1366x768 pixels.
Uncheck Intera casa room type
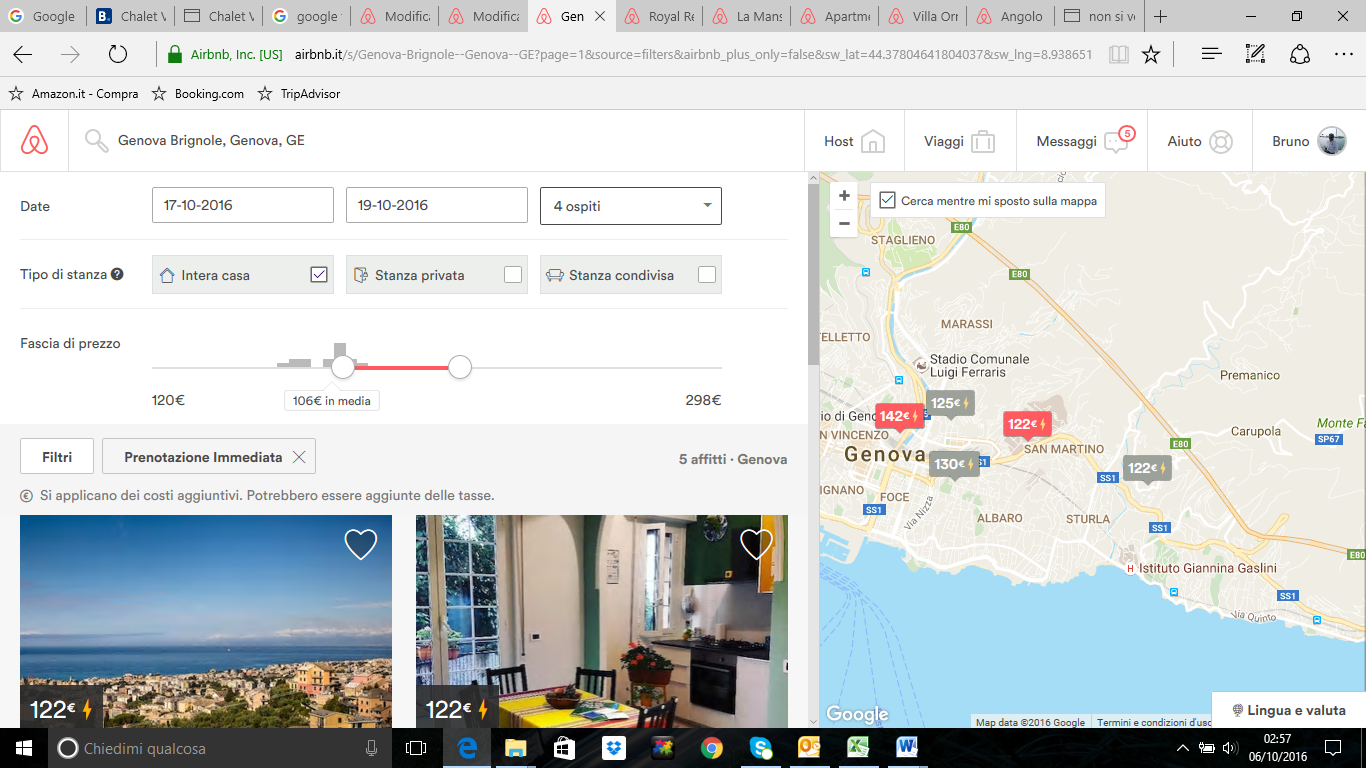(319, 275)
